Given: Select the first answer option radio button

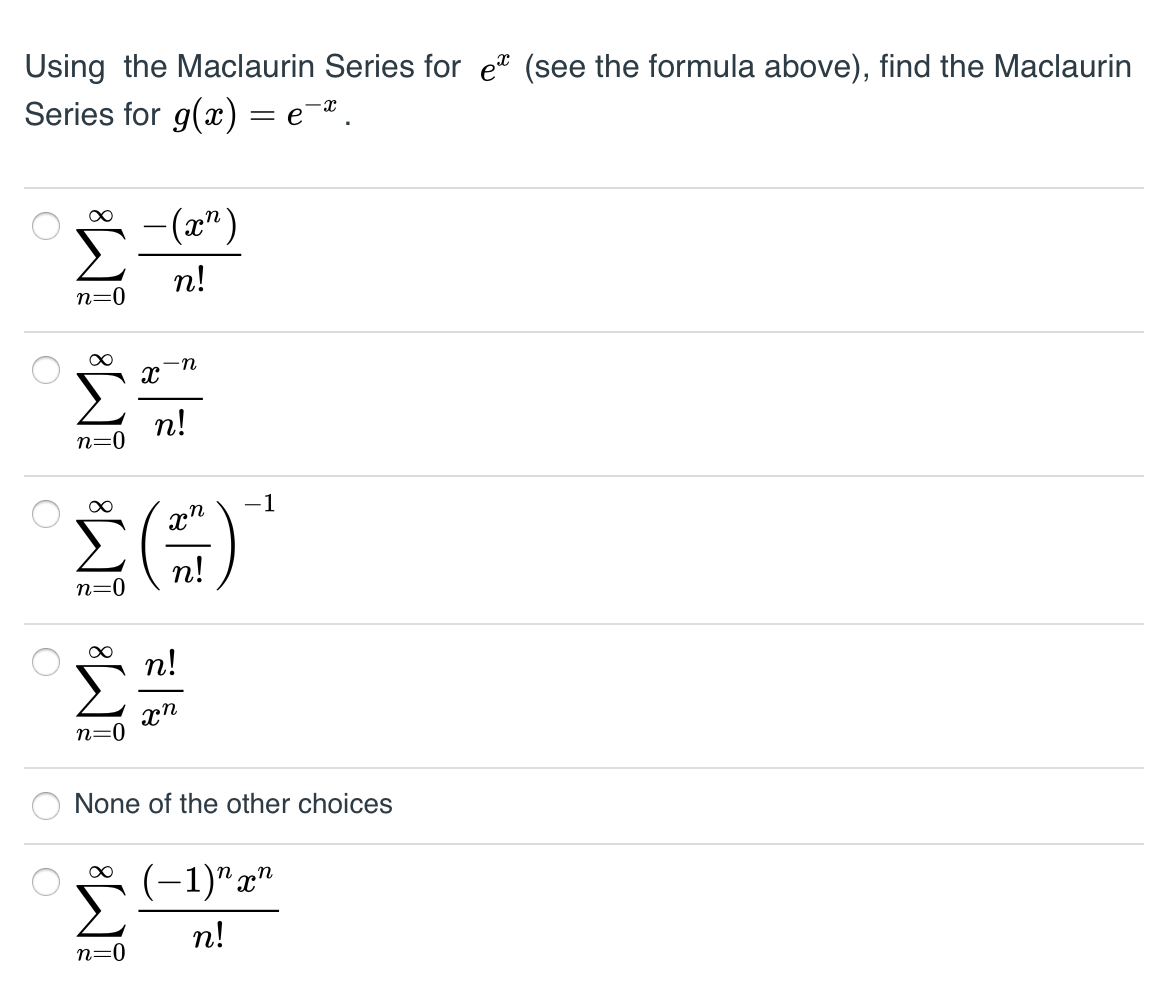Looking at the screenshot, I should click(44, 228).
